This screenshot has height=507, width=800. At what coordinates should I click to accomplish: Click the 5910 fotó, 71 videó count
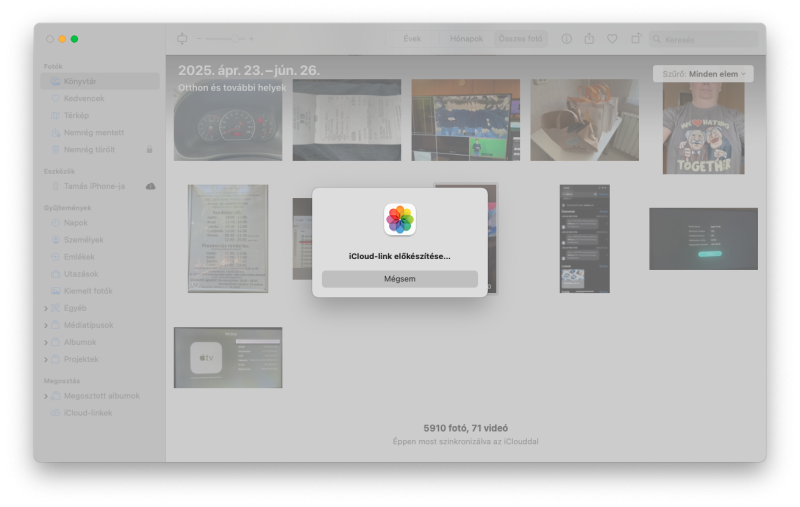pyautogui.click(x=466, y=428)
